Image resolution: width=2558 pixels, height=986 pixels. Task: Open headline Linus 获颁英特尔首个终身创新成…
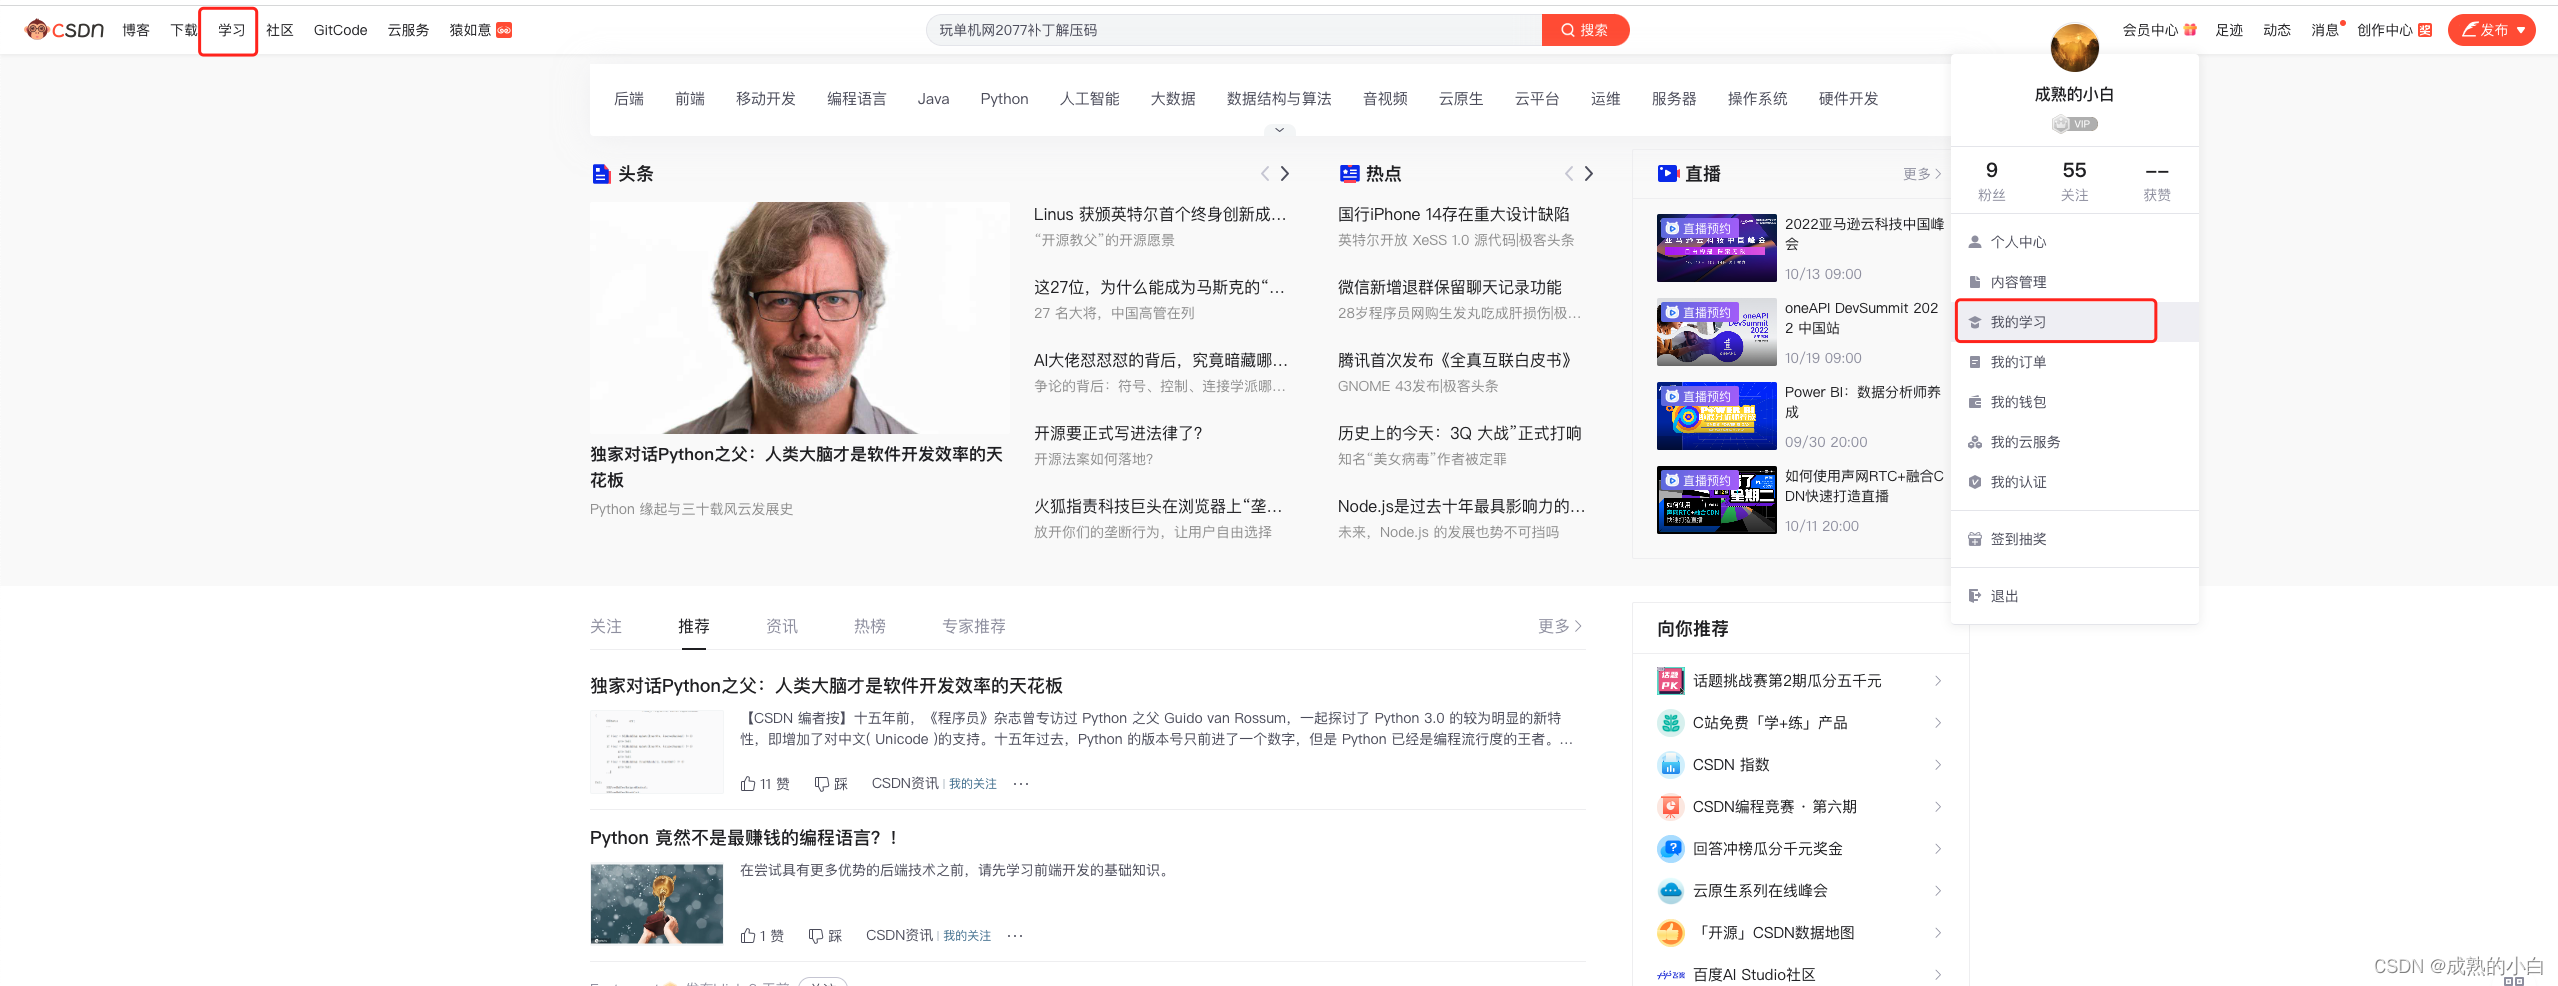tap(1160, 214)
